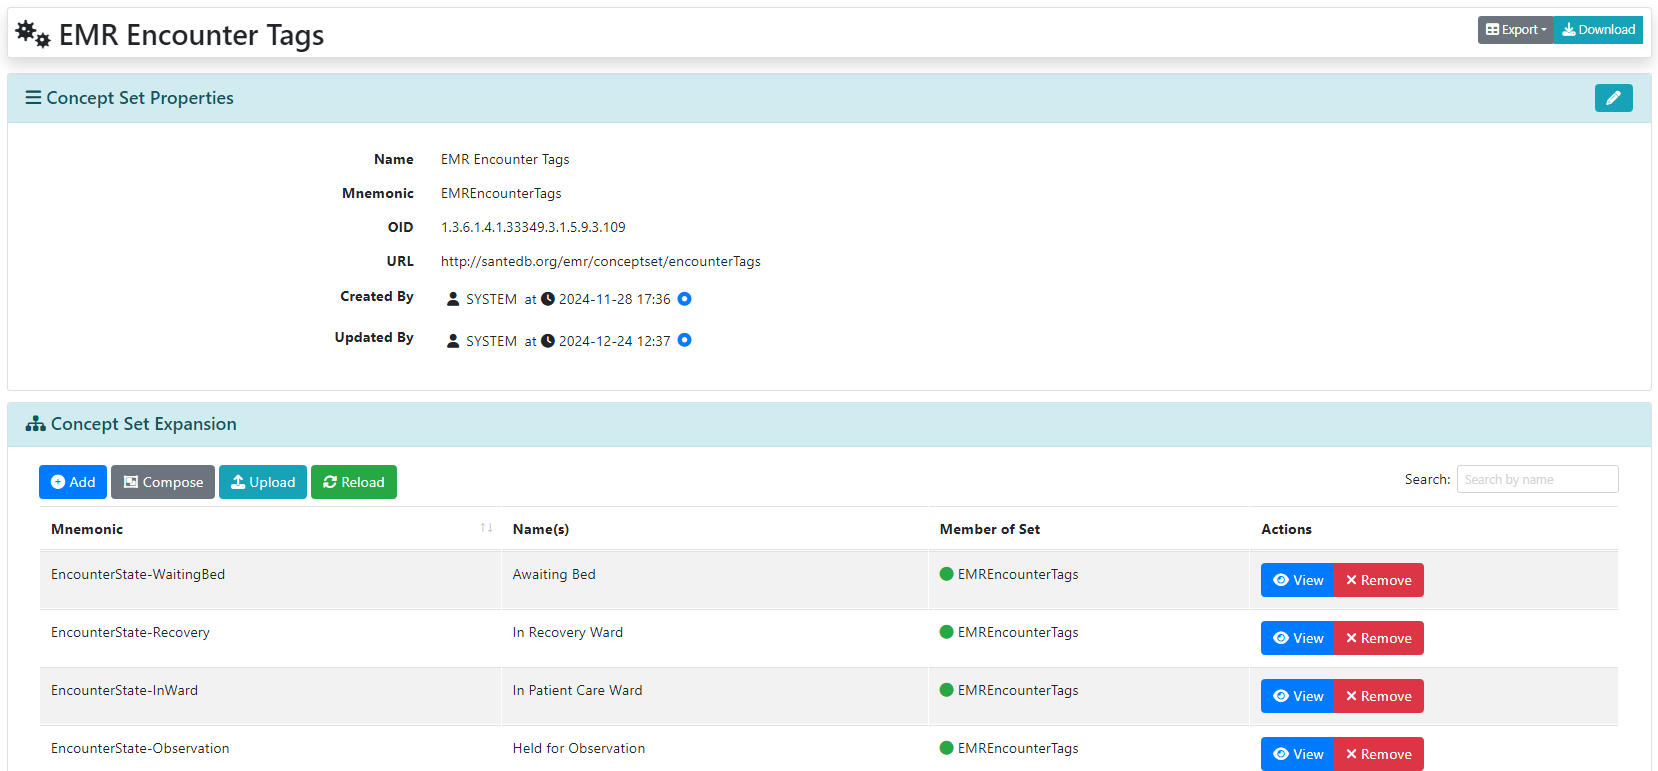Click the Add concept button
1658x771 pixels.
(73, 482)
